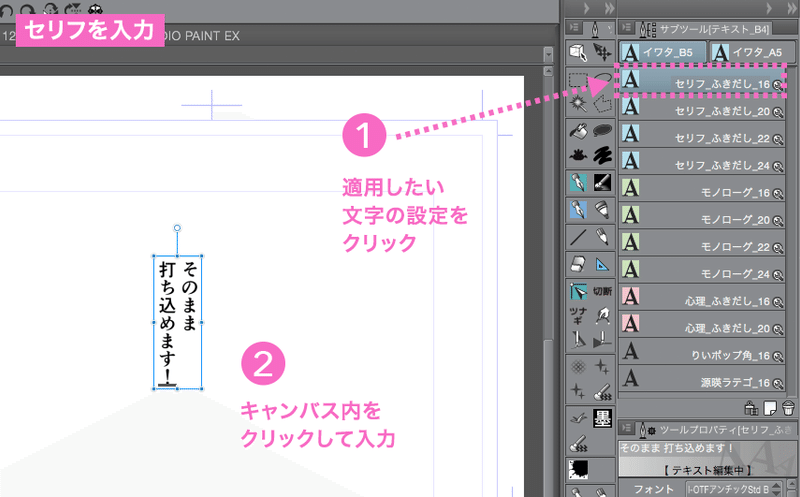The height and width of the screenshot is (497, 800).
Task: Pick the control point cursor tool
Action: tap(578, 291)
